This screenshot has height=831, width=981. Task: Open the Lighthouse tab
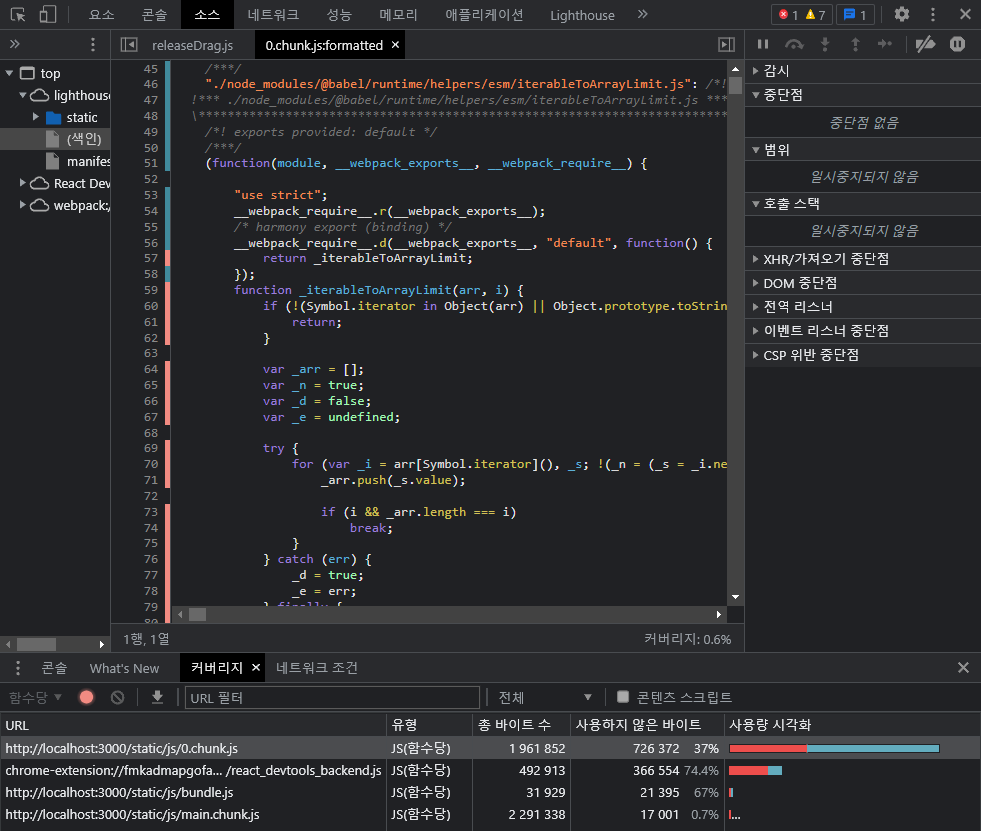click(x=582, y=14)
